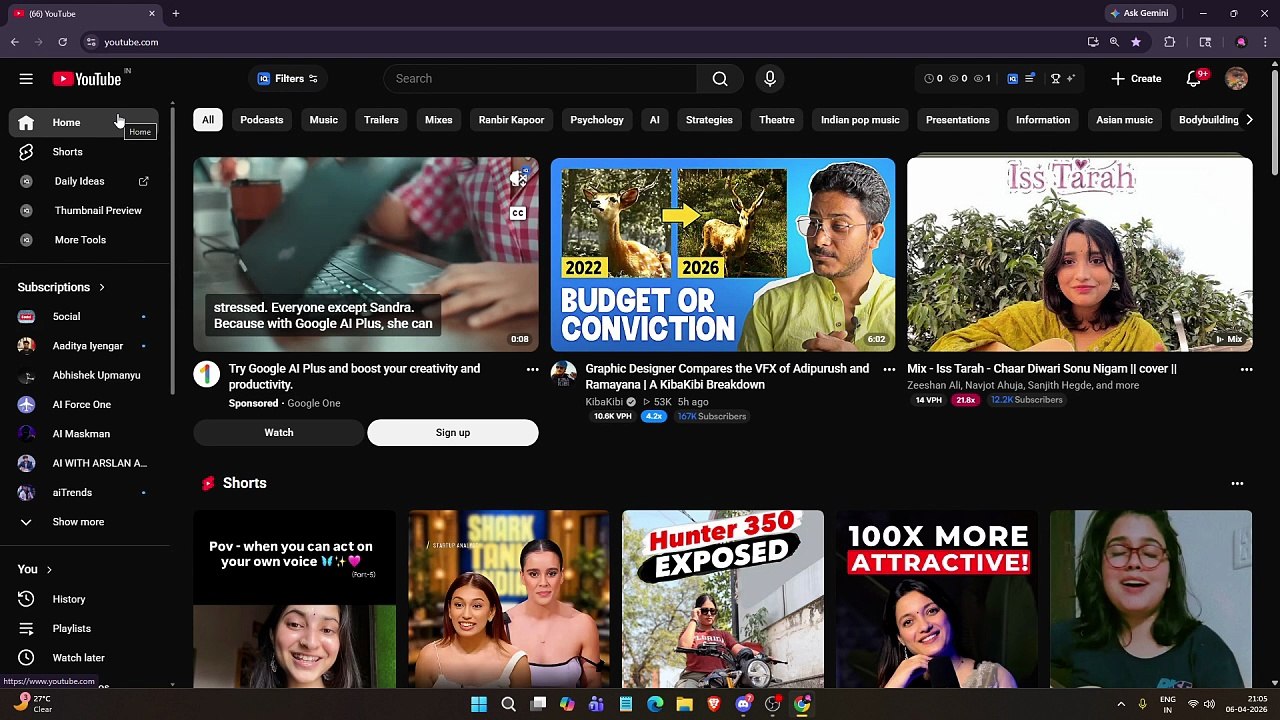This screenshot has height=720, width=1280.
Task: Open Watch later in the sidebar
Action: coord(84,658)
